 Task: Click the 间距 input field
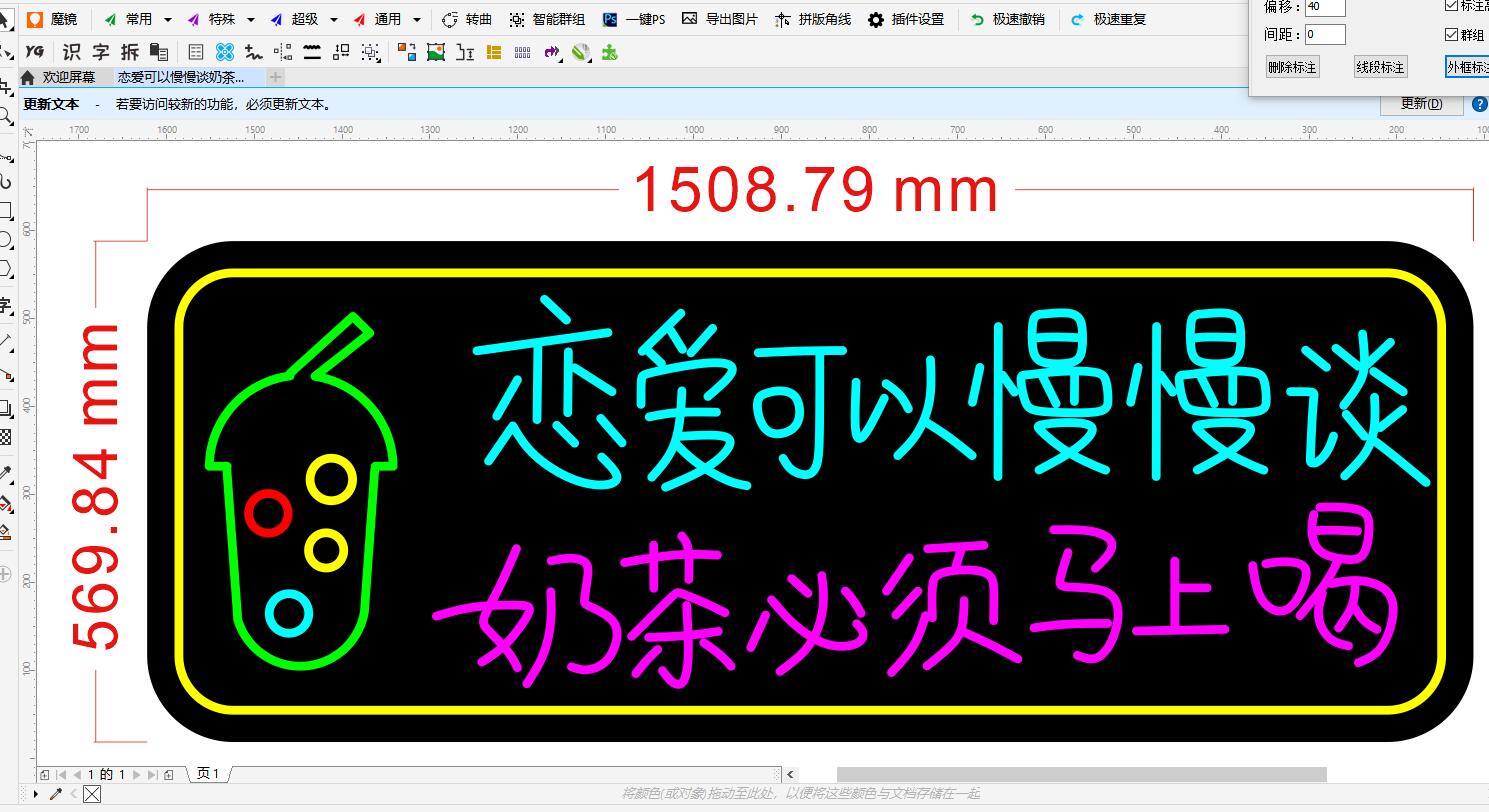[x=1325, y=34]
